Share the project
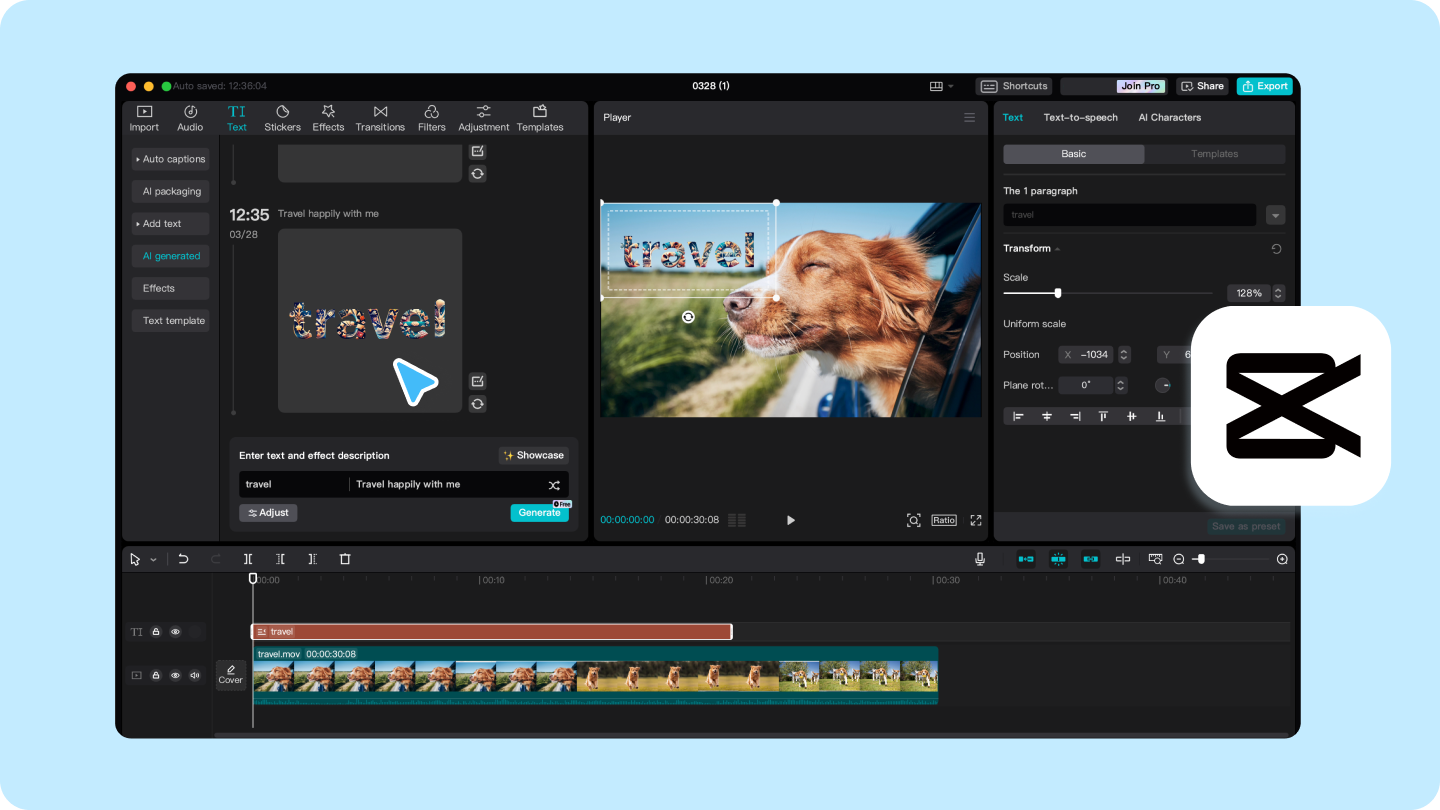 tap(1202, 86)
